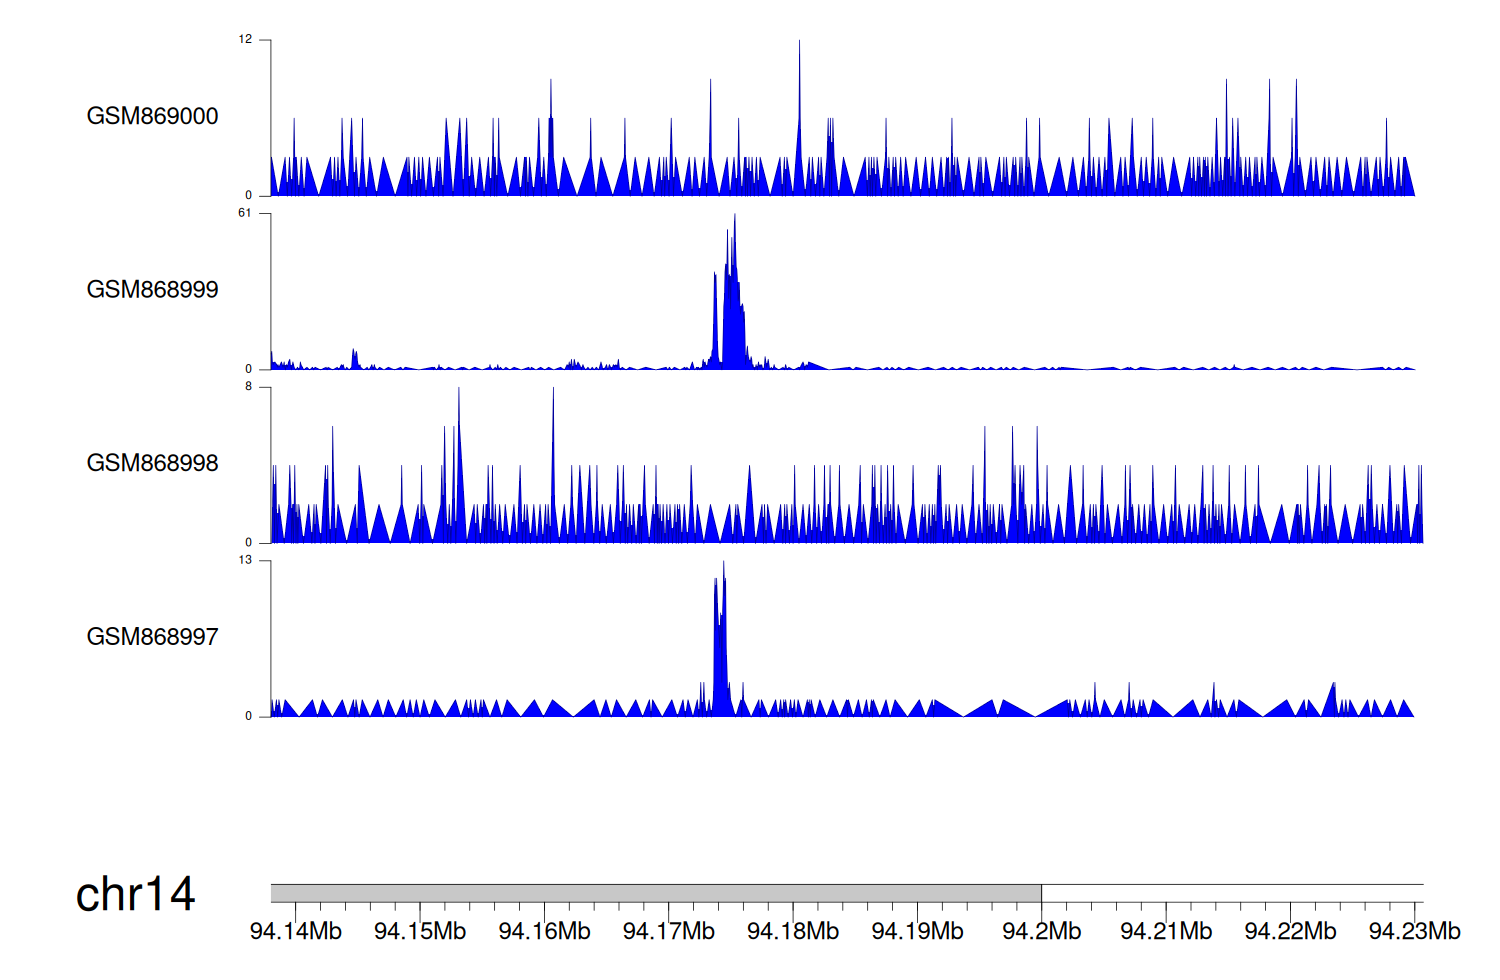This screenshot has width=1500, height=980.
Task: Click the 94.16Mb axis label
Action: coord(544,932)
